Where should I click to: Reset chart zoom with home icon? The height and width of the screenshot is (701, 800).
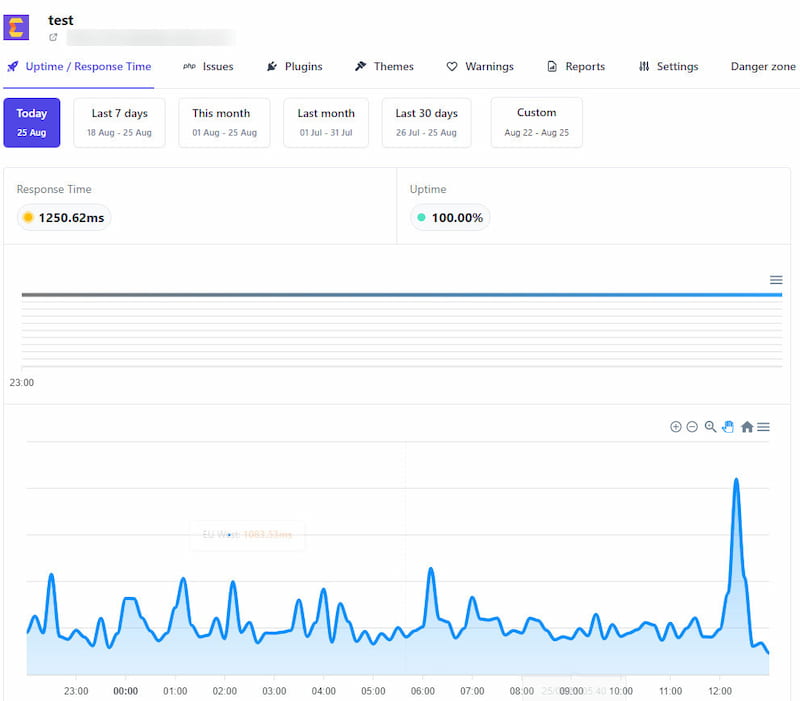(x=747, y=427)
